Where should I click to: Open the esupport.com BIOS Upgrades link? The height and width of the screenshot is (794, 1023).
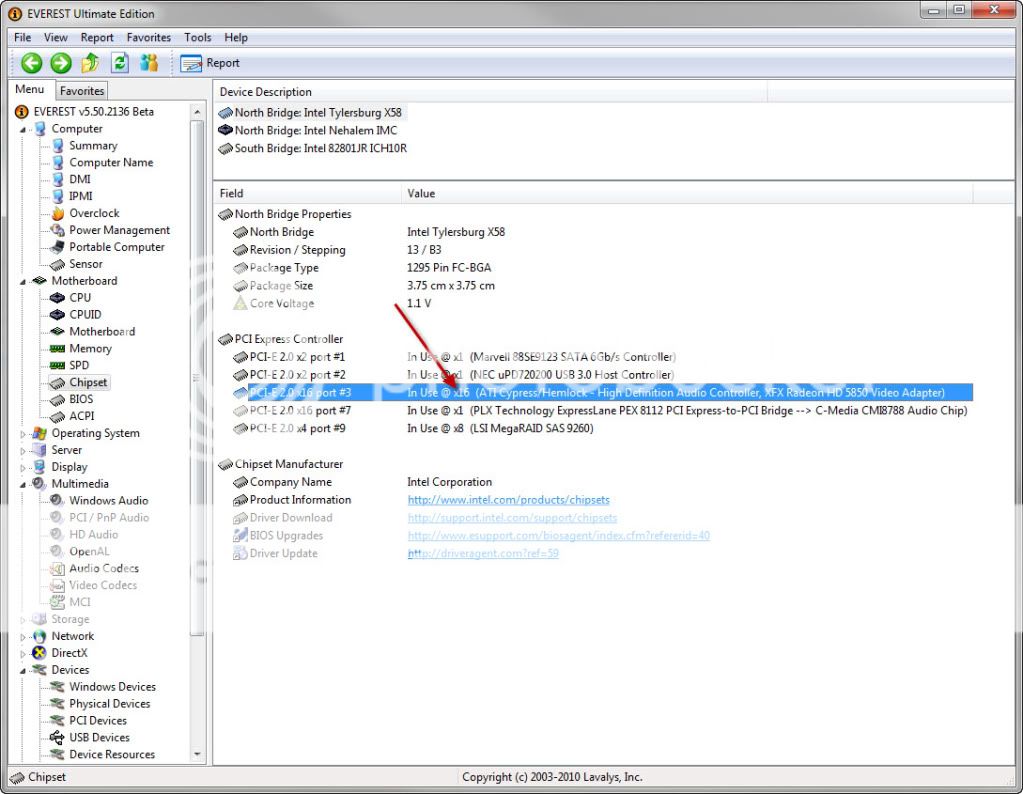[x=558, y=536]
